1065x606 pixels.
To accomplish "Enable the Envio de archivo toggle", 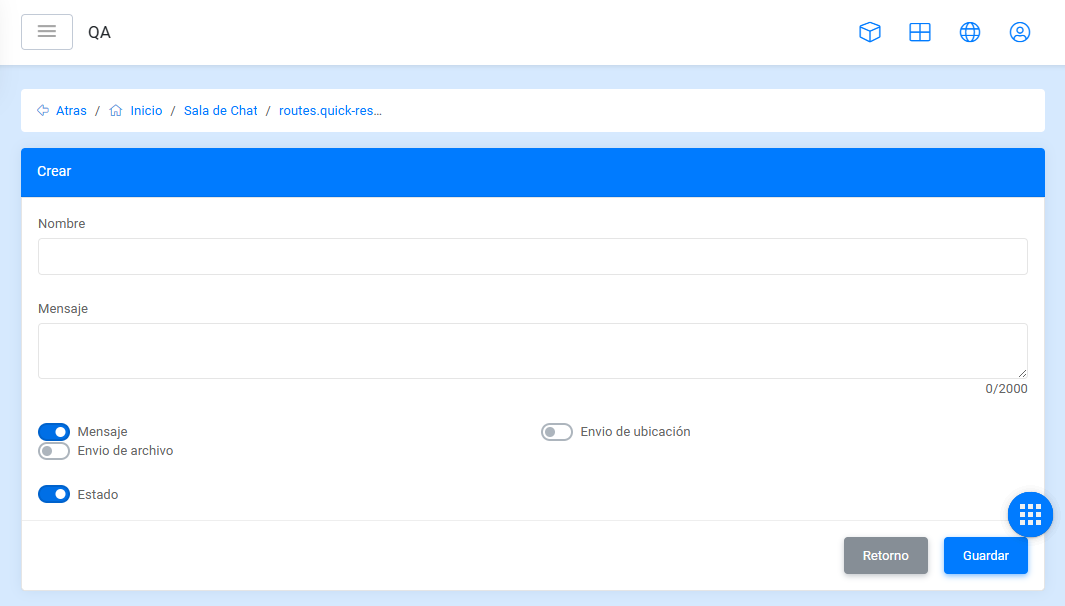I will tap(54, 451).
